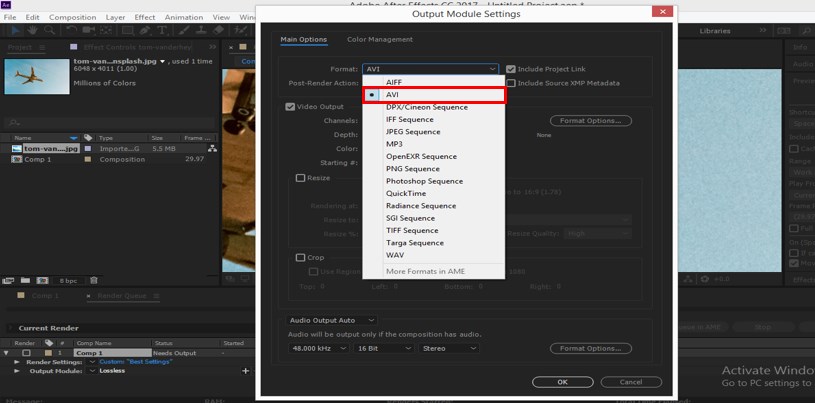
Task: Expand the Output Module triangle
Action: point(17,371)
